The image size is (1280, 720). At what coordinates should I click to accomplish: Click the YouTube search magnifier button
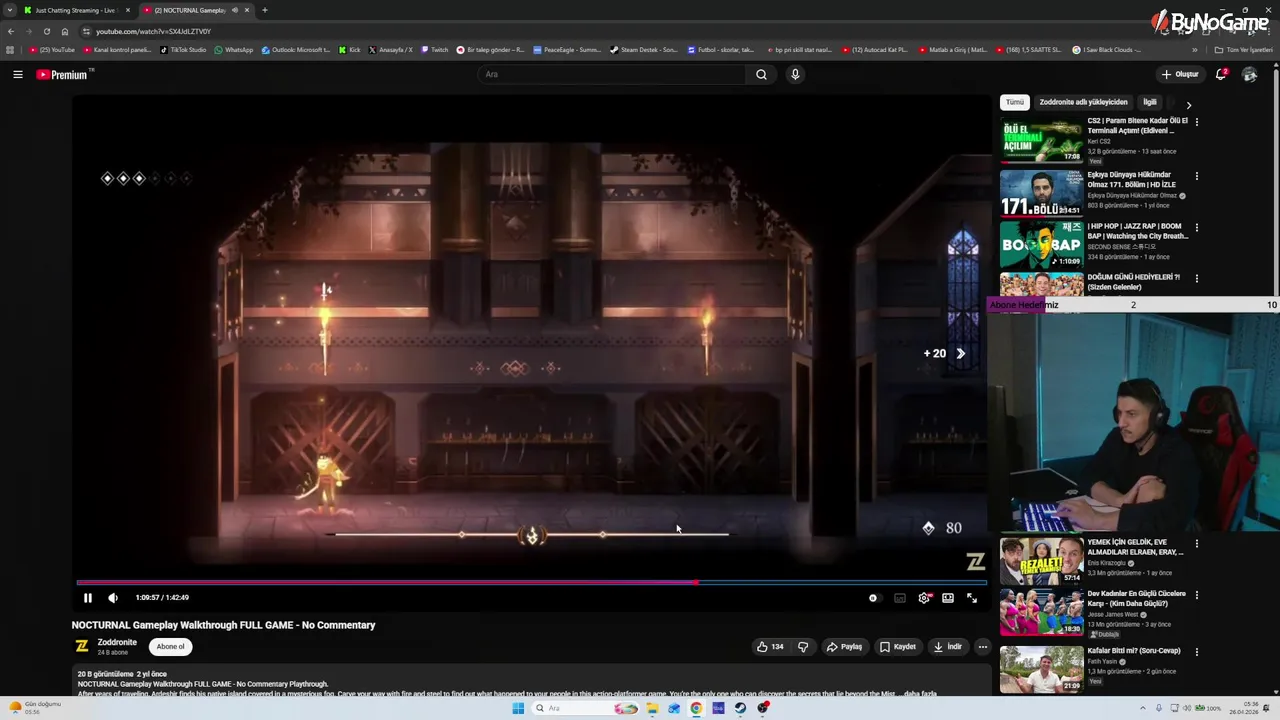761,74
